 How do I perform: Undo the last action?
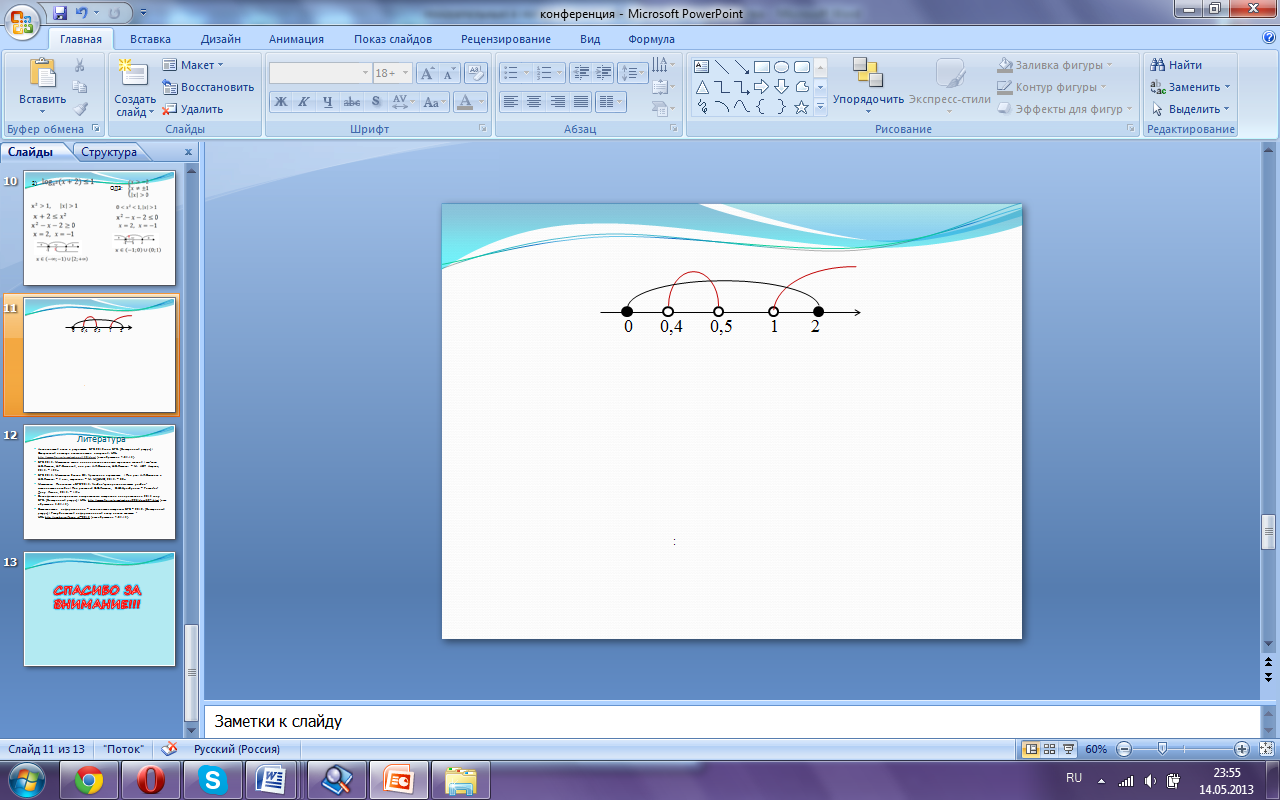82,14
